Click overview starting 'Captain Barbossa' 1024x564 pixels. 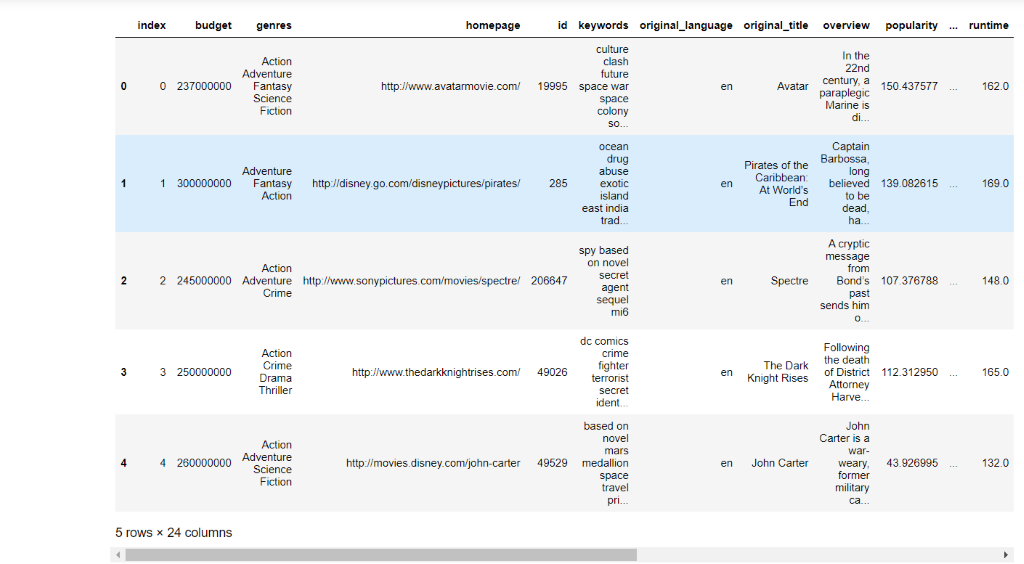pos(845,183)
